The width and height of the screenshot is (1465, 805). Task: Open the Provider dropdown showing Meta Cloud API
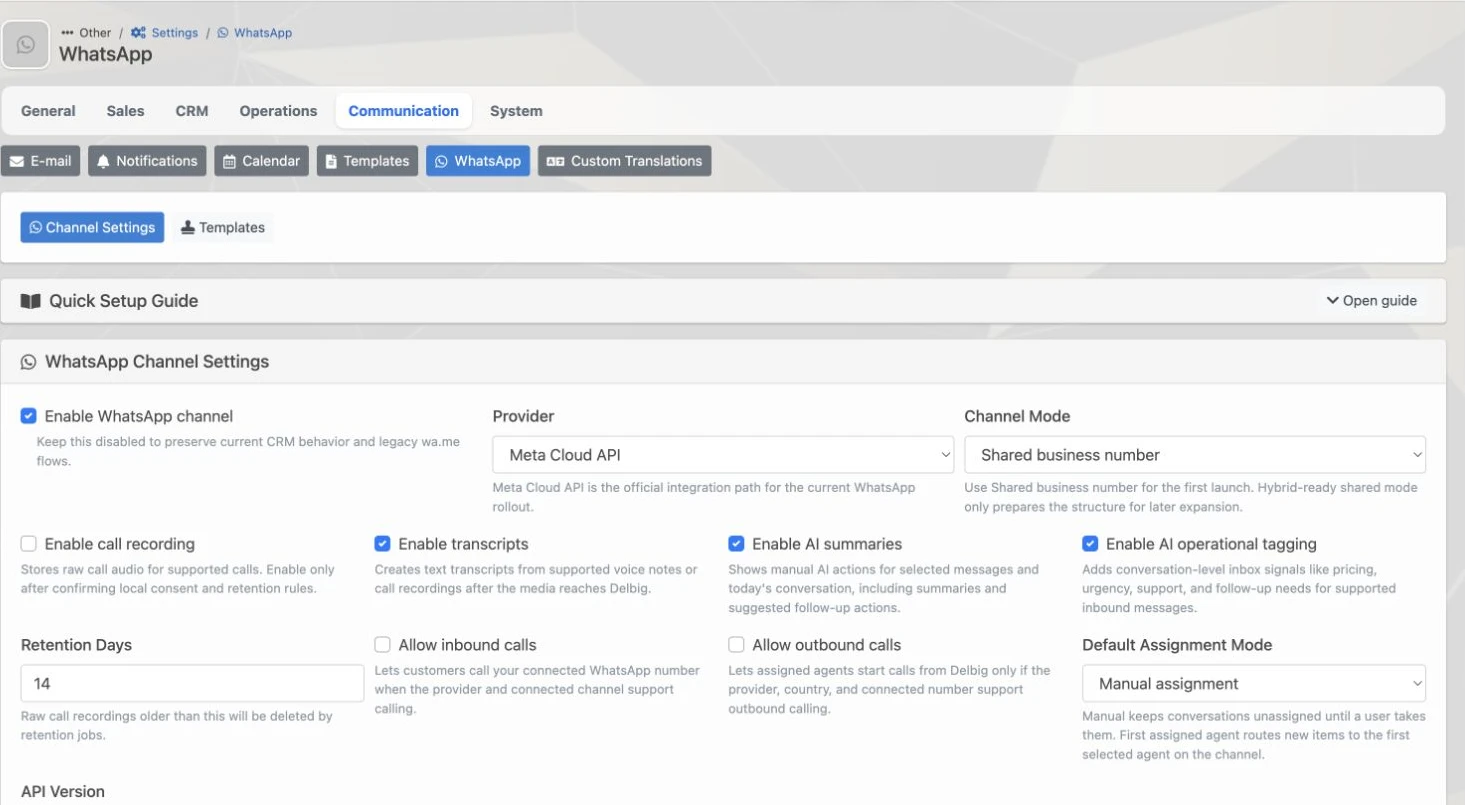tap(723, 455)
